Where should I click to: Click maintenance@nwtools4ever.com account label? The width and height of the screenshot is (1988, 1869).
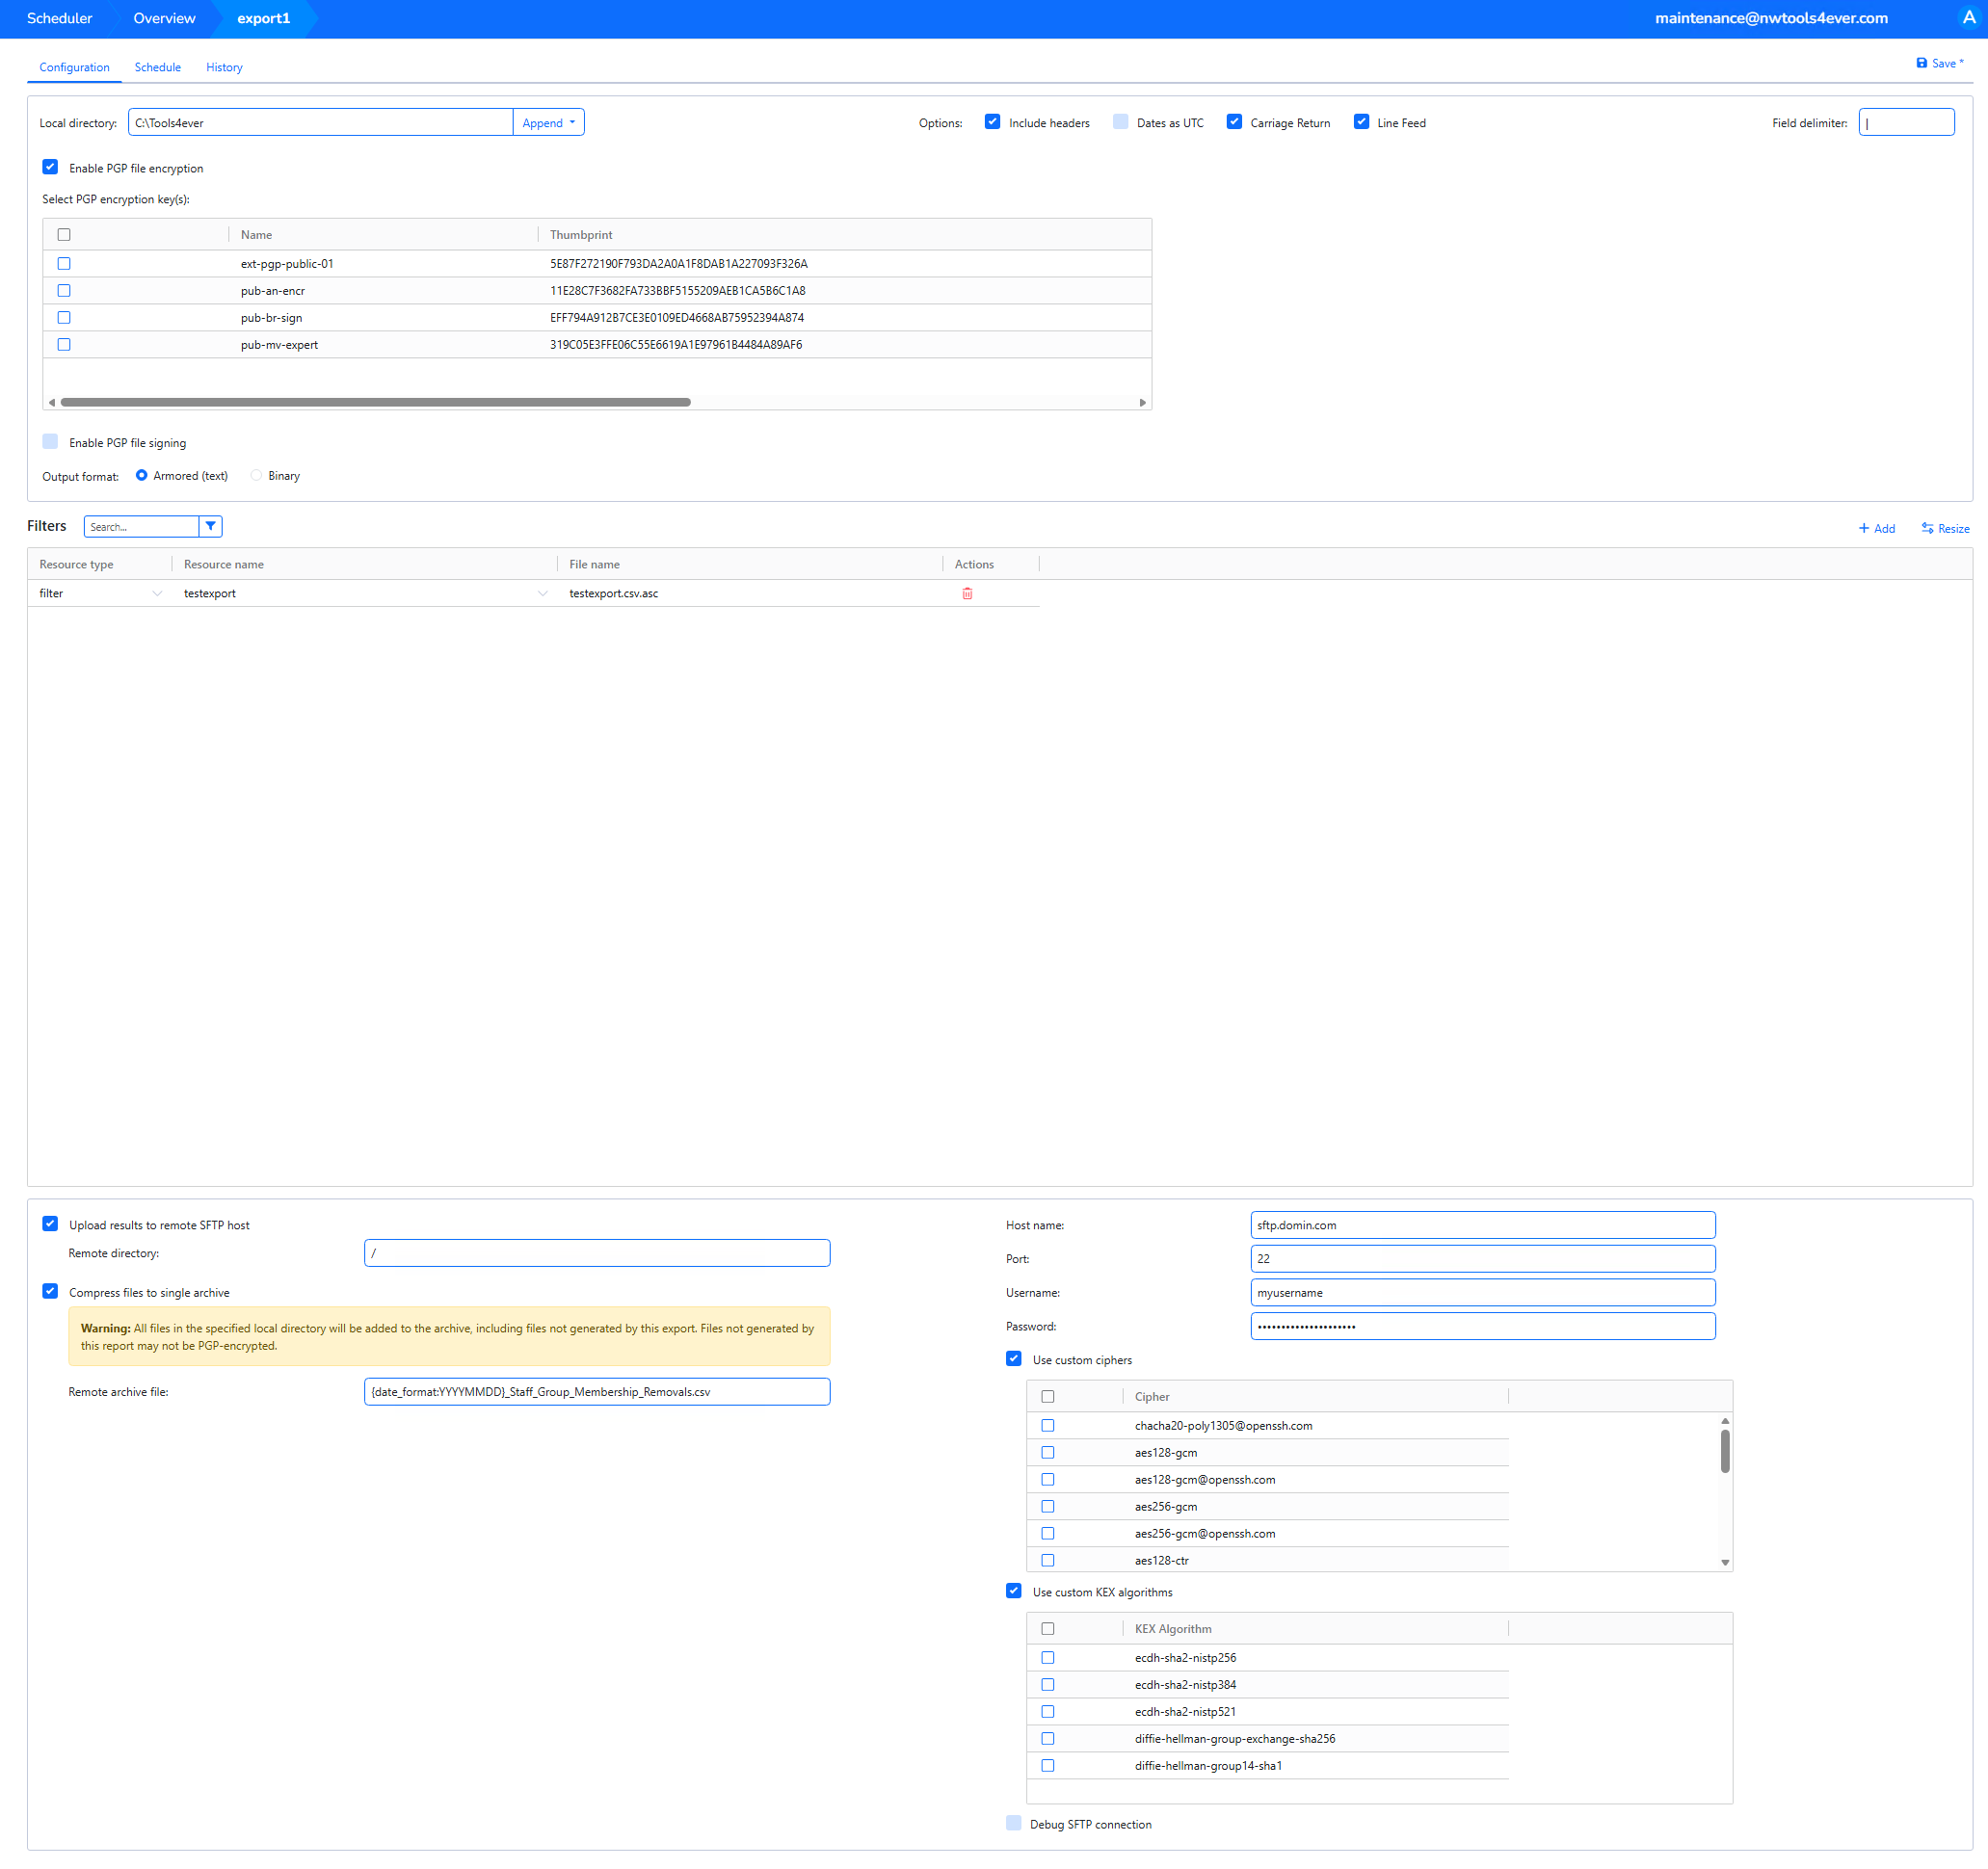[x=1771, y=18]
